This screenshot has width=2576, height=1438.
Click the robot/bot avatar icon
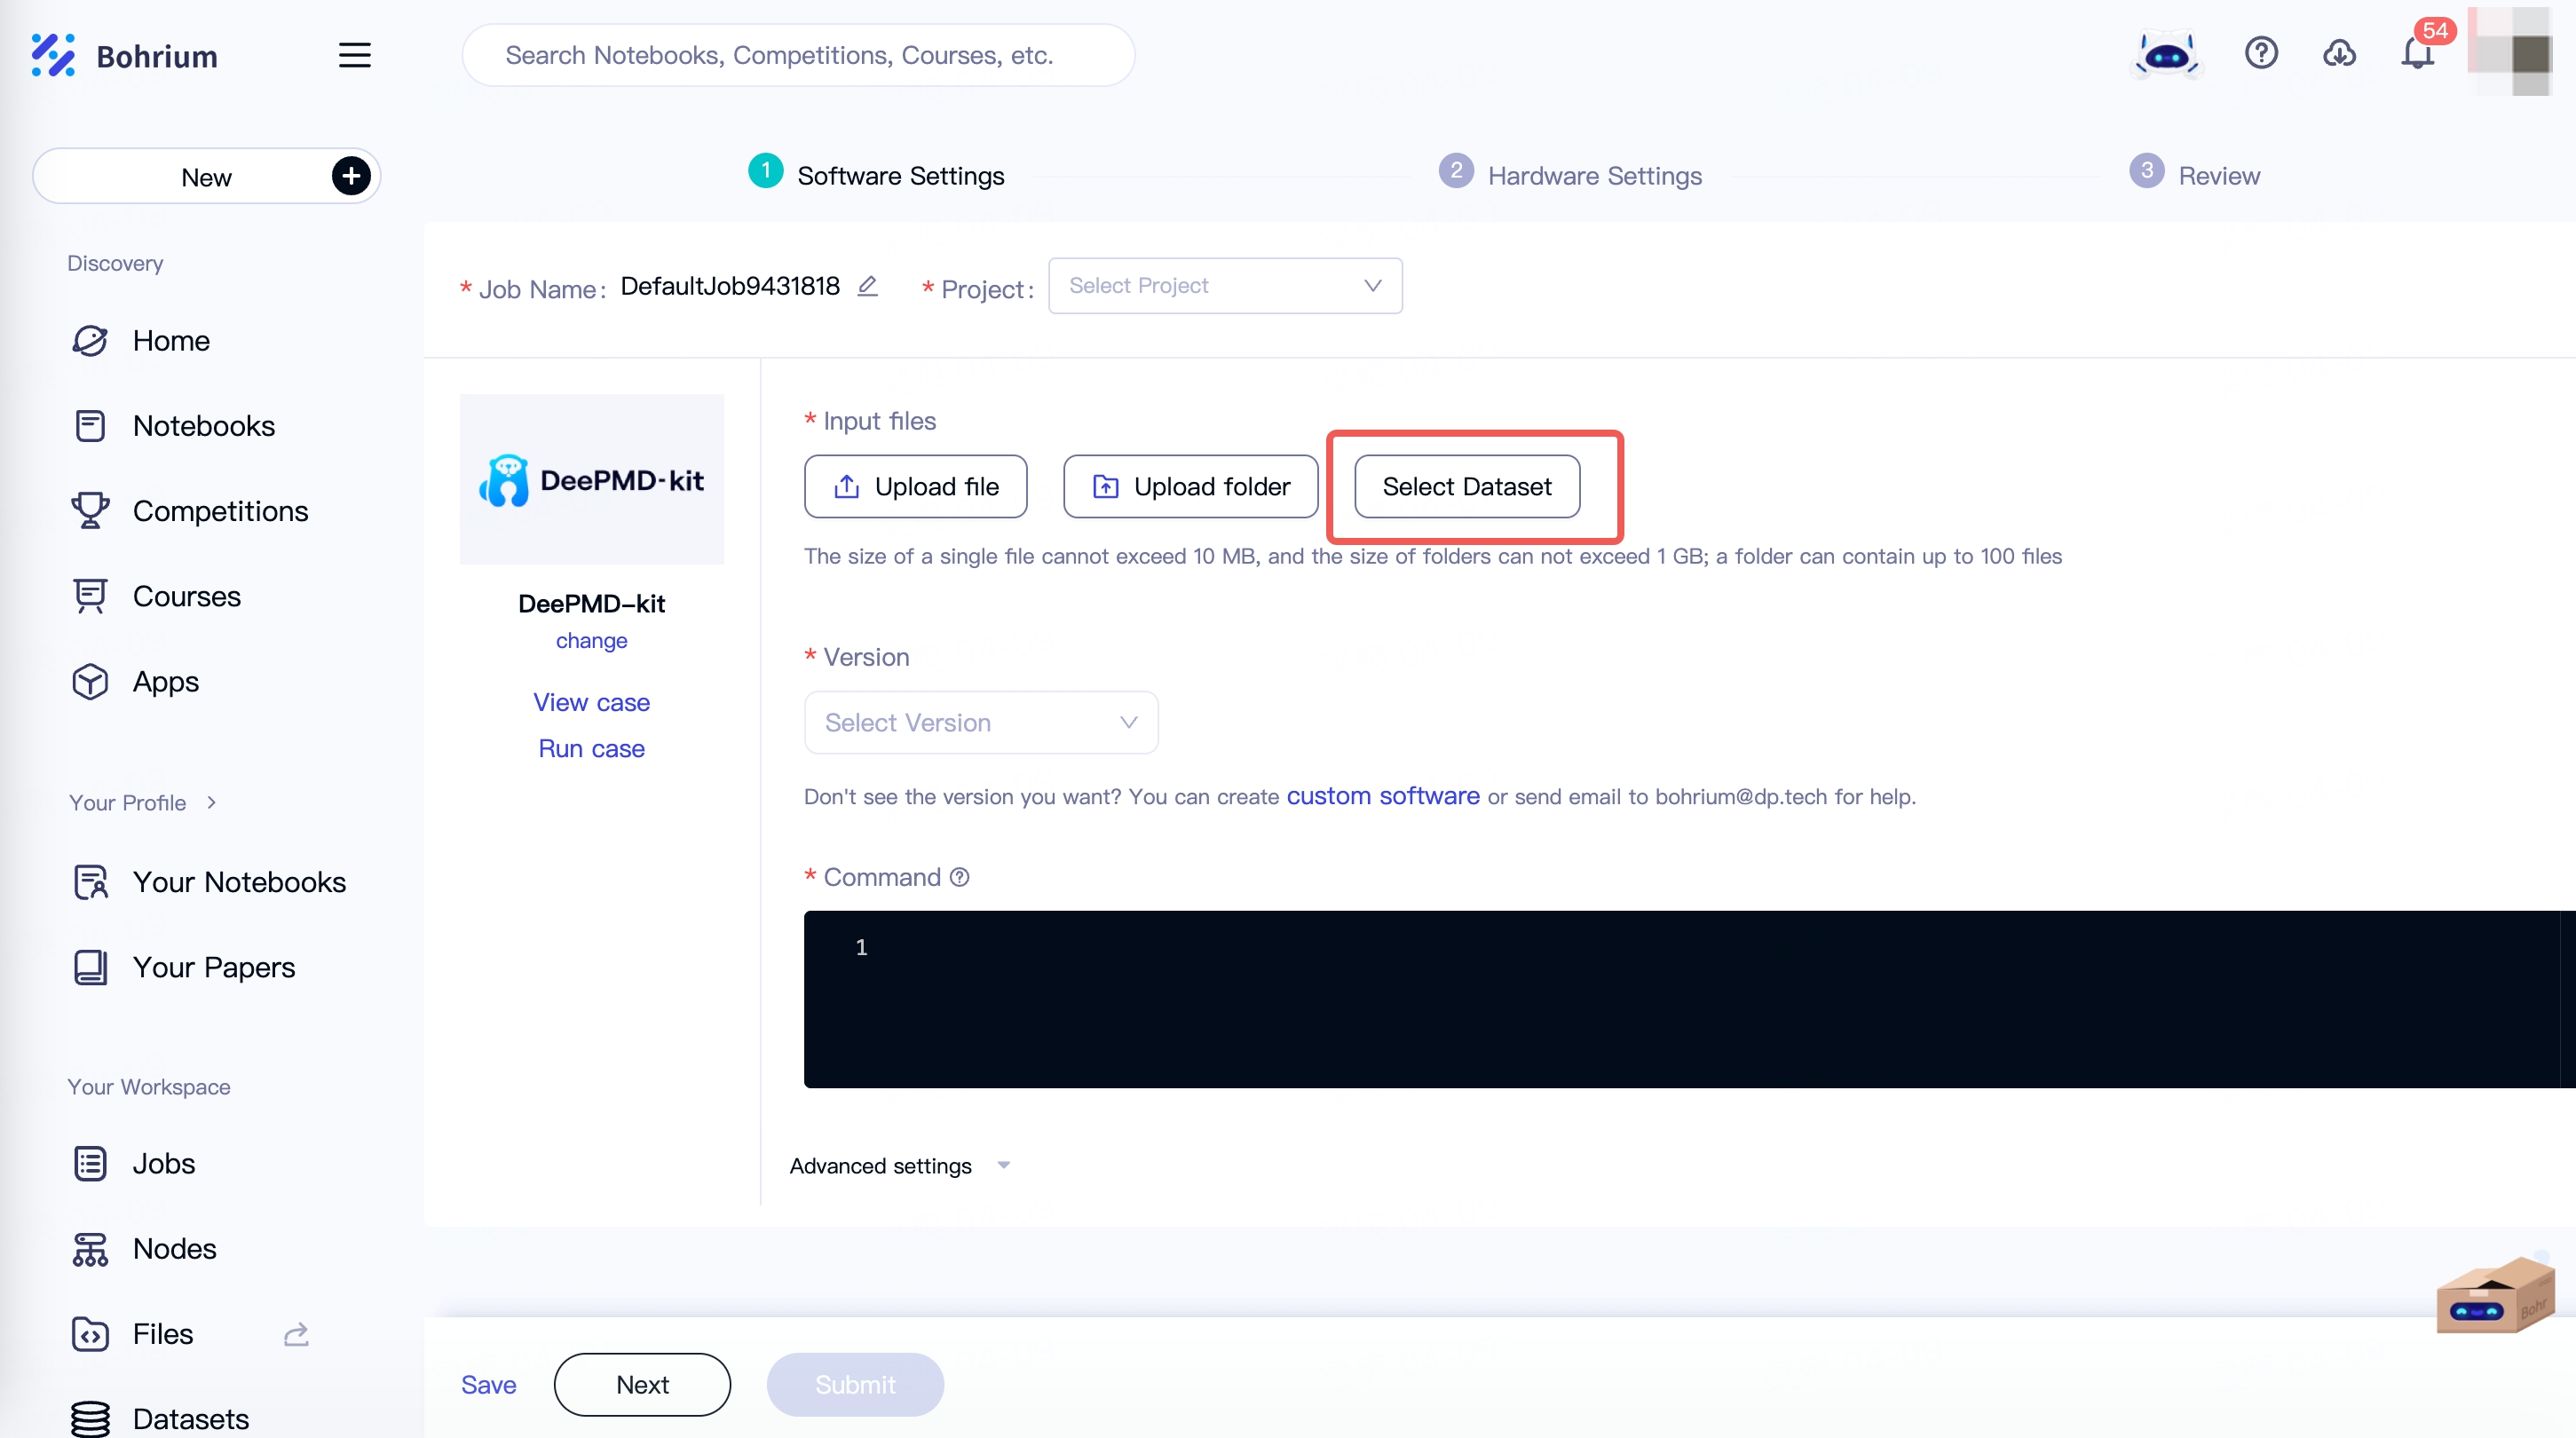pos(2168,55)
